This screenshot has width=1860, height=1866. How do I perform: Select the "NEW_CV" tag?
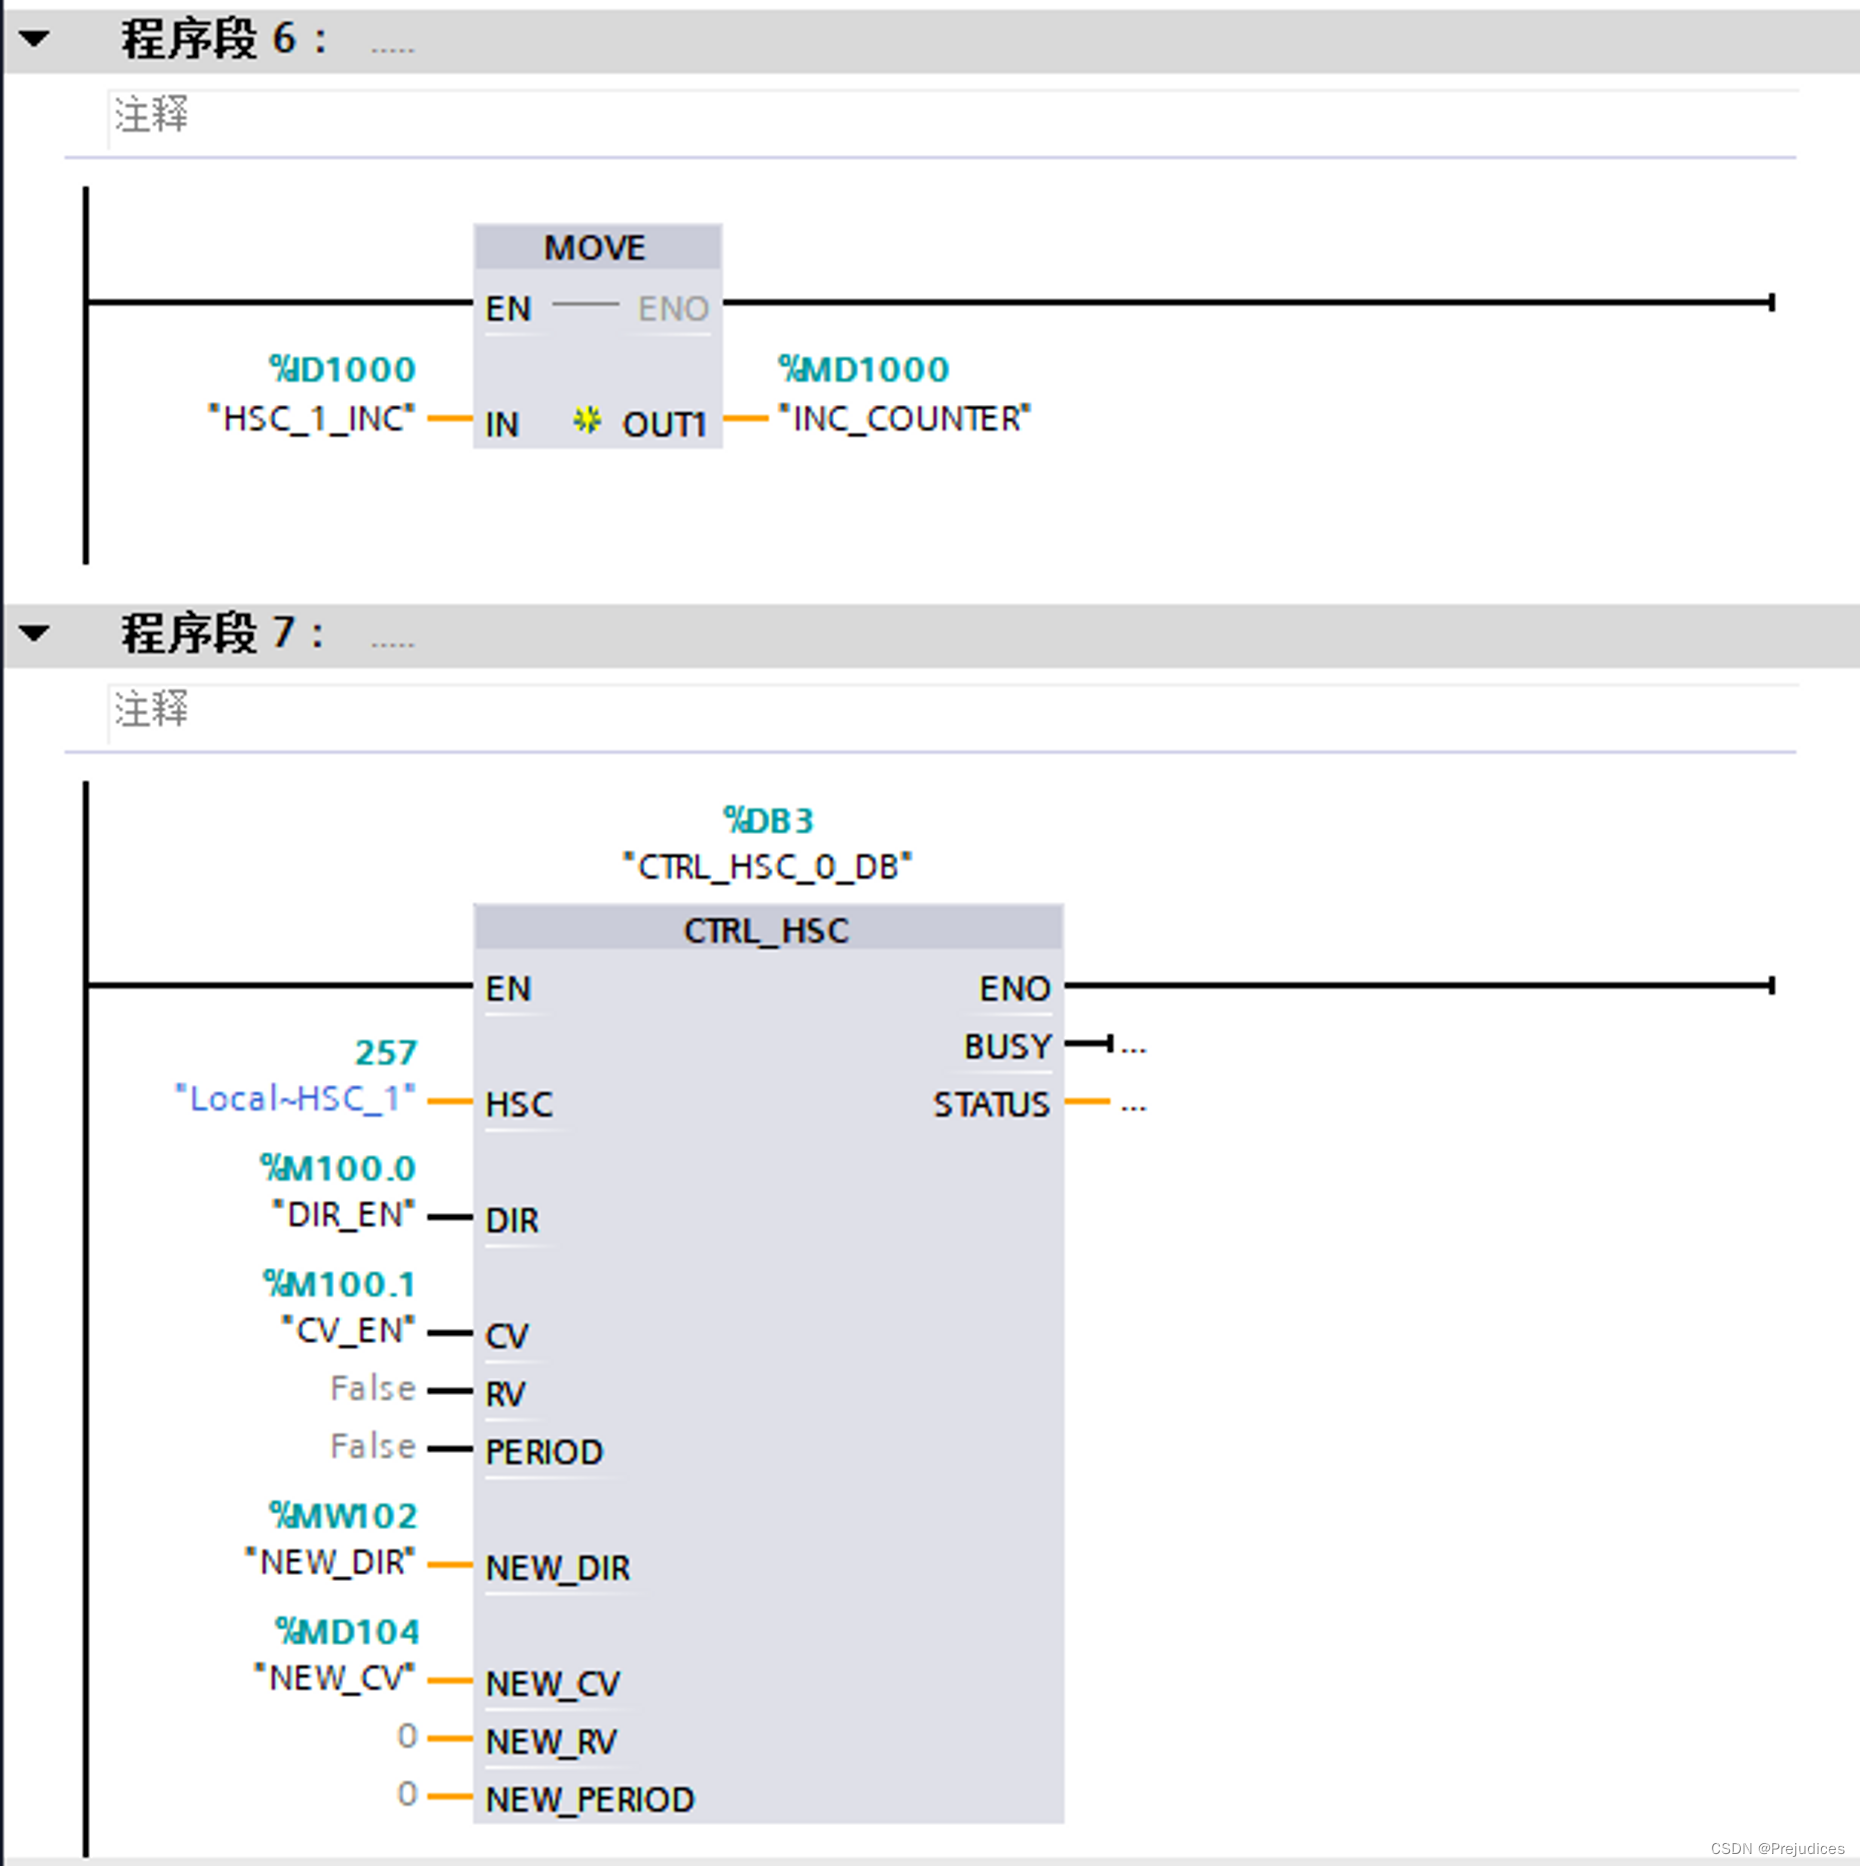[x=334, y=1679]
